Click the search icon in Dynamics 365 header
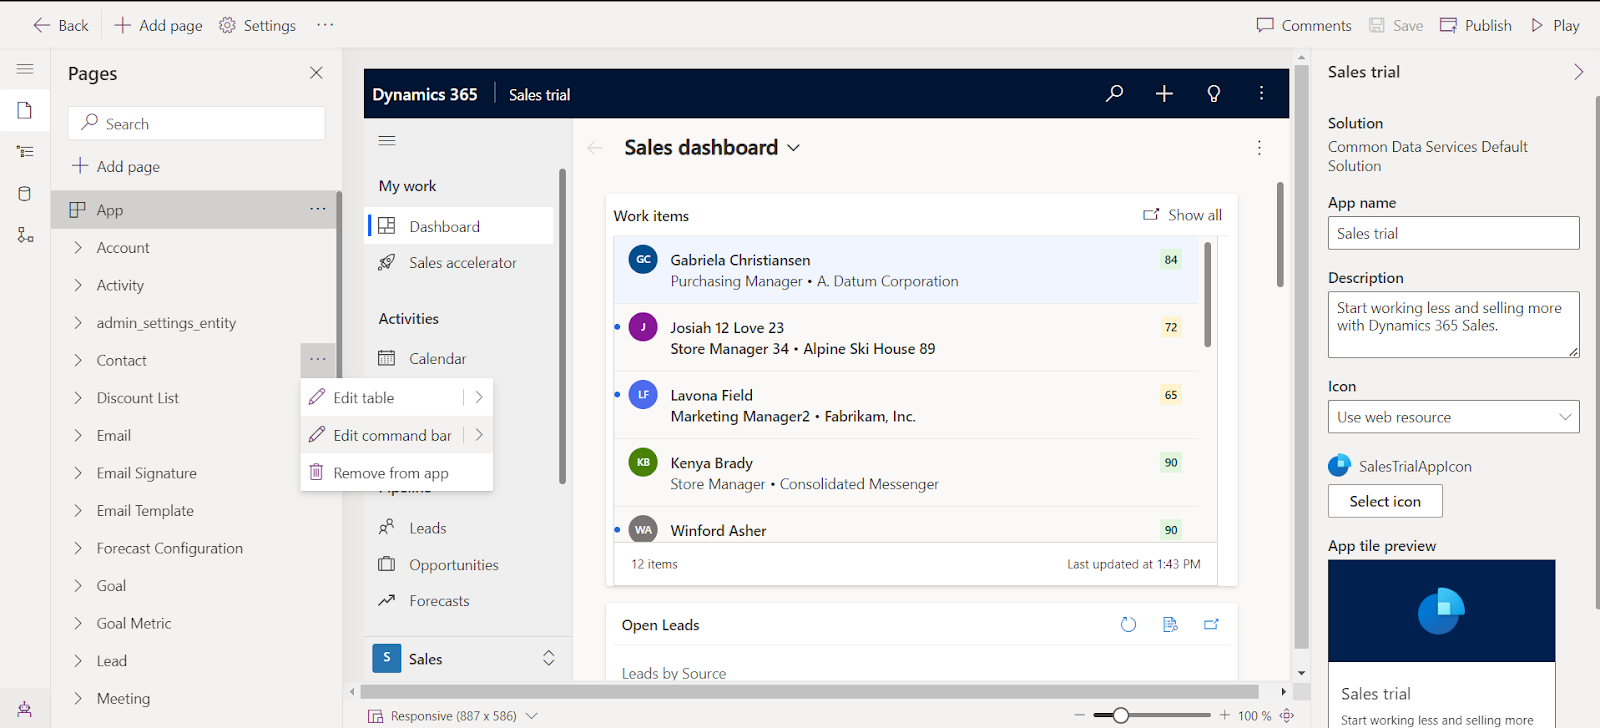1600x728 pixels. (x=1114, y=94)
